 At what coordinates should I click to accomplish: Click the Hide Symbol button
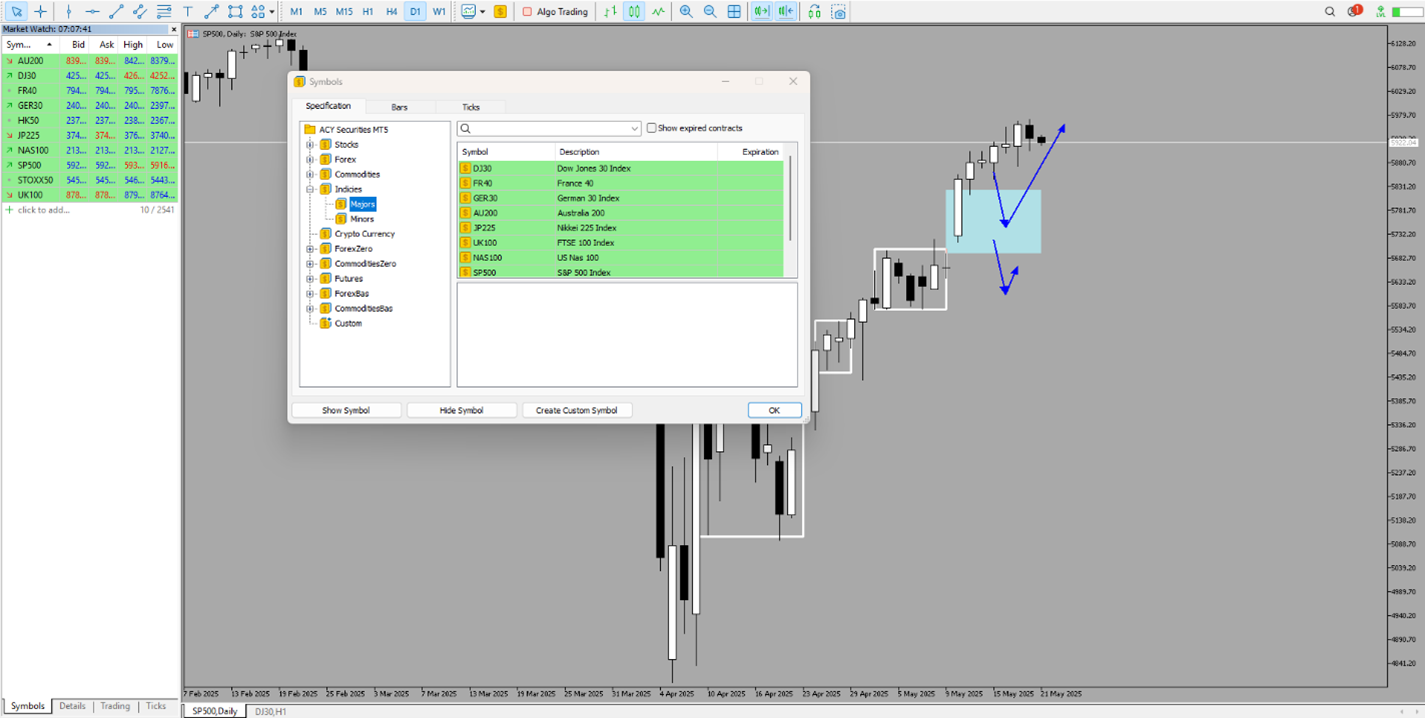pyautogui.click(x=461, y=410)
